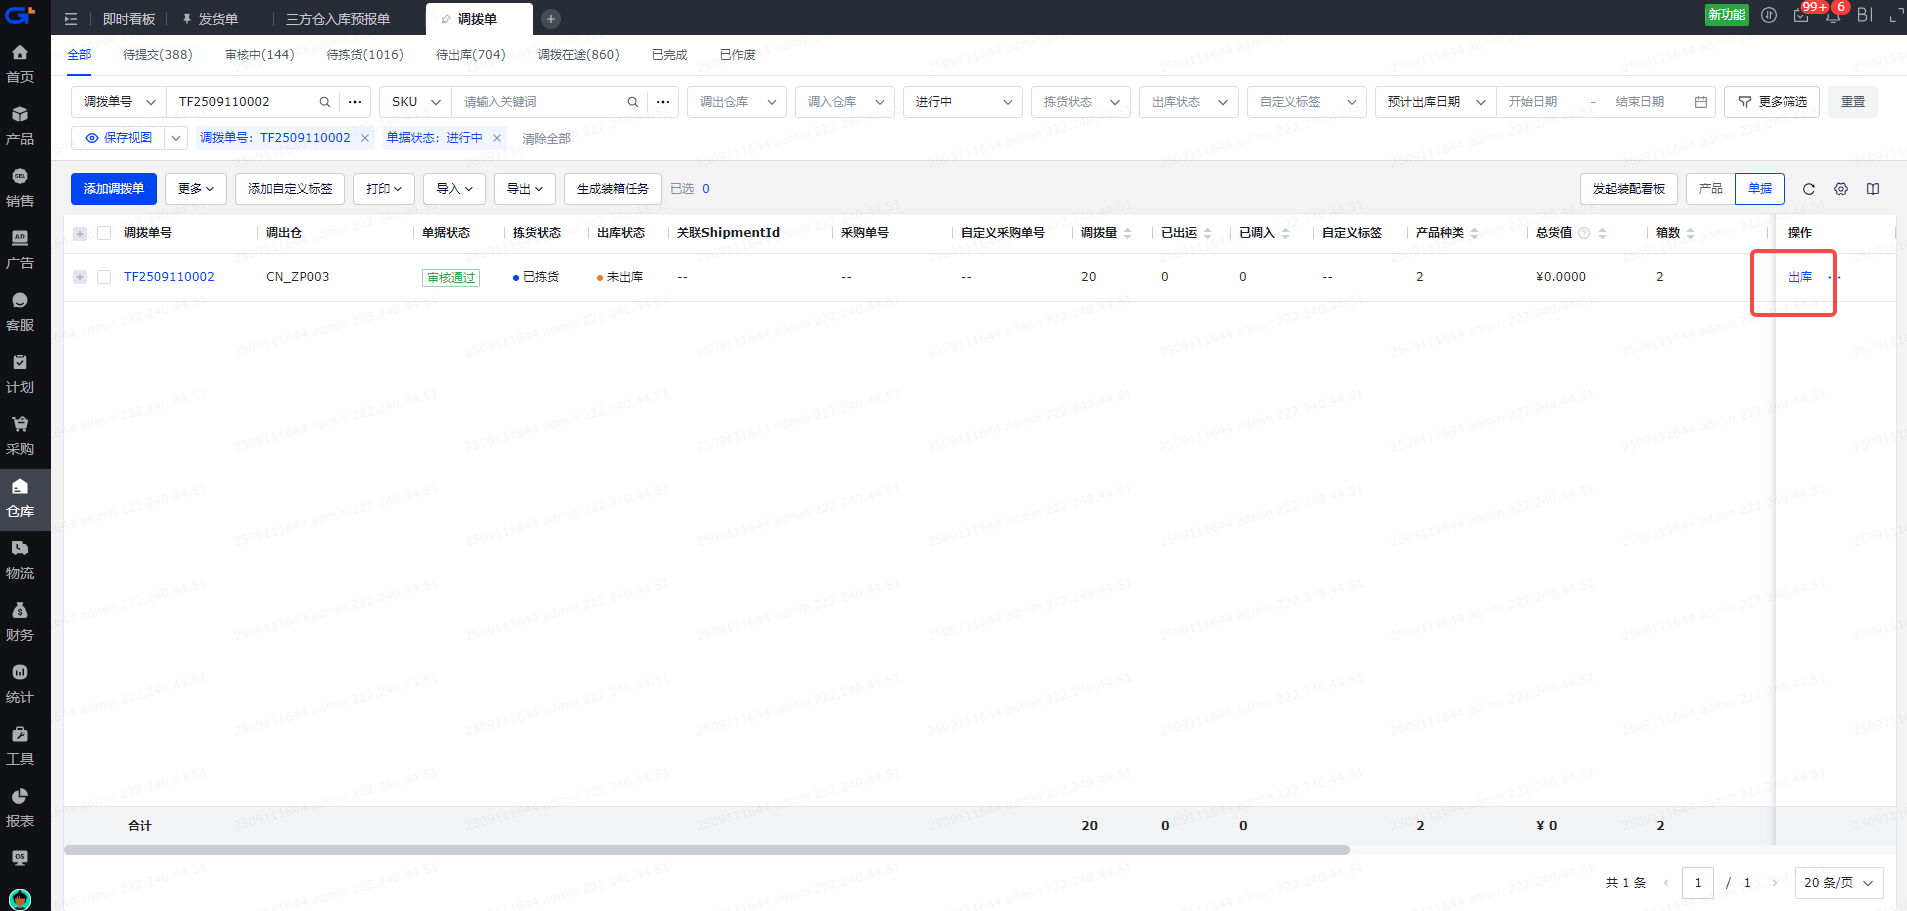Click horizontal scrollbar under table
Viewport: 1907px width, 911px height.
pos(707,850)
